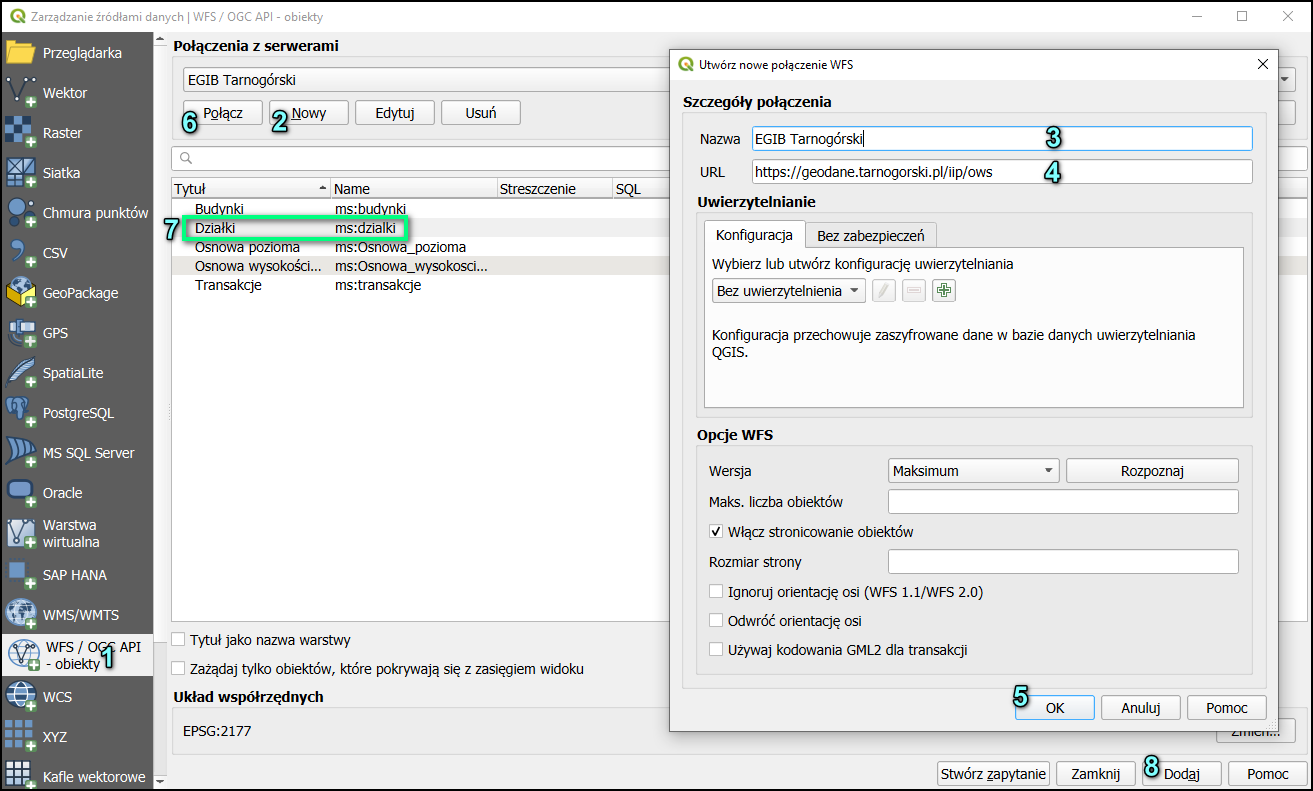Open the PostgreSQL data source icon

pyautogui.click(x=22, y=412)
